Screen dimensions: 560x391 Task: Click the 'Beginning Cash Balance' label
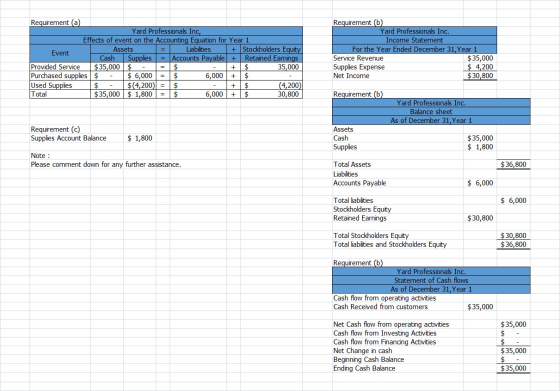point(369,360)
